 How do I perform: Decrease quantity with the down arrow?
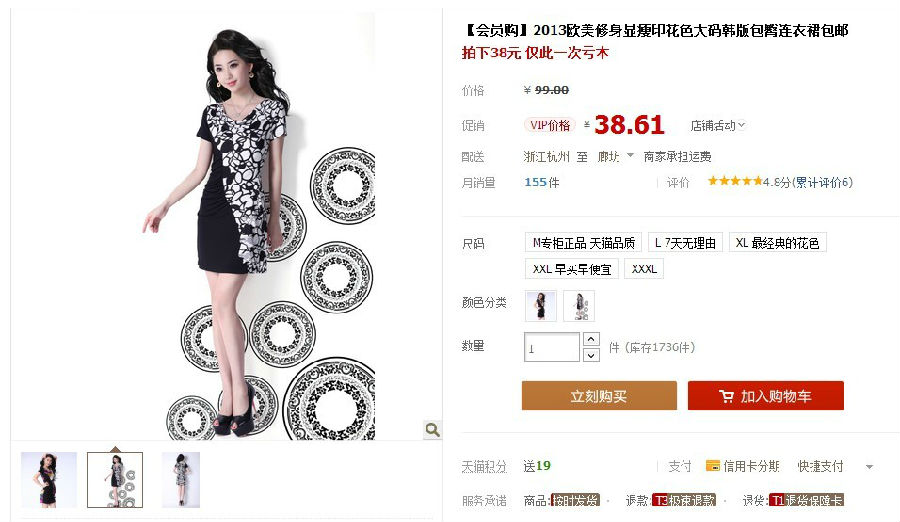click(x=591, y=355)
